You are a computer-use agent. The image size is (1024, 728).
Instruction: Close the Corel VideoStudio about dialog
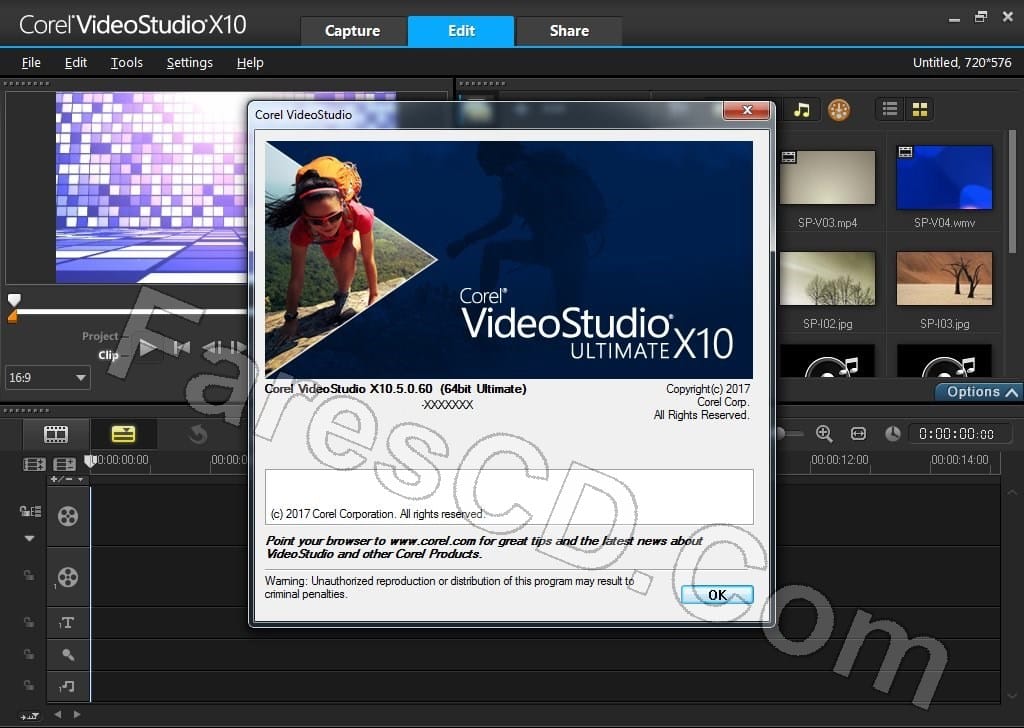click(747, 110)
